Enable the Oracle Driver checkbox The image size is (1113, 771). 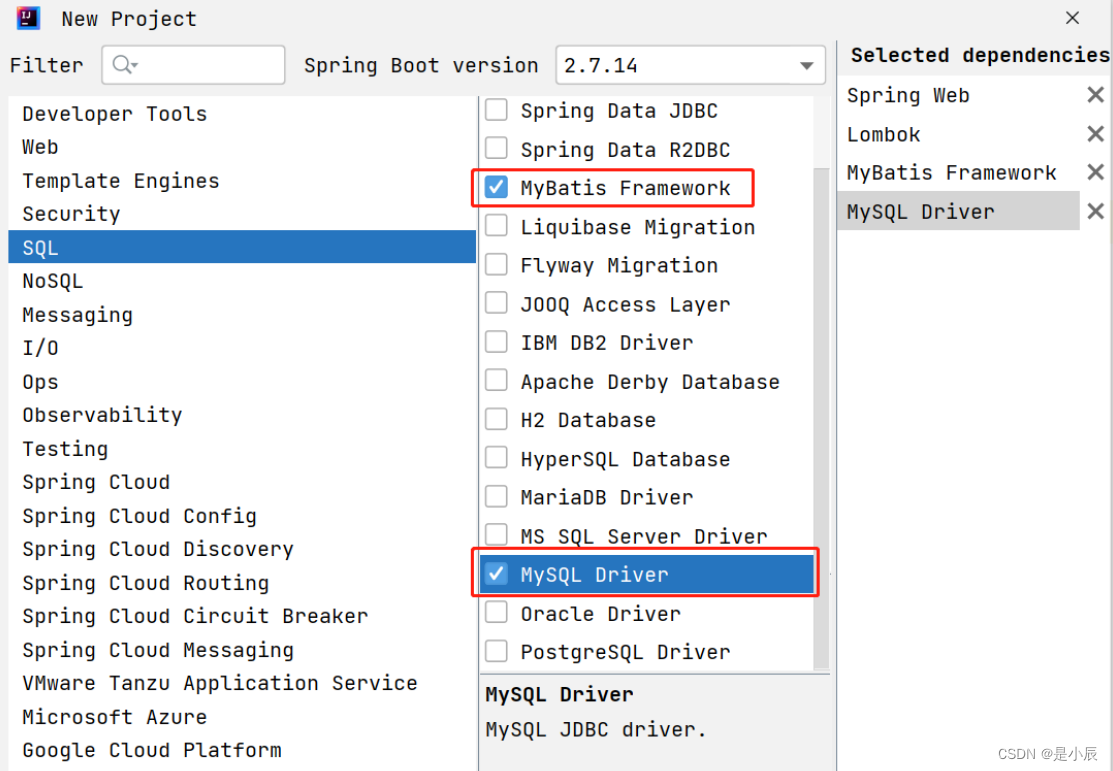pos(496,612)
